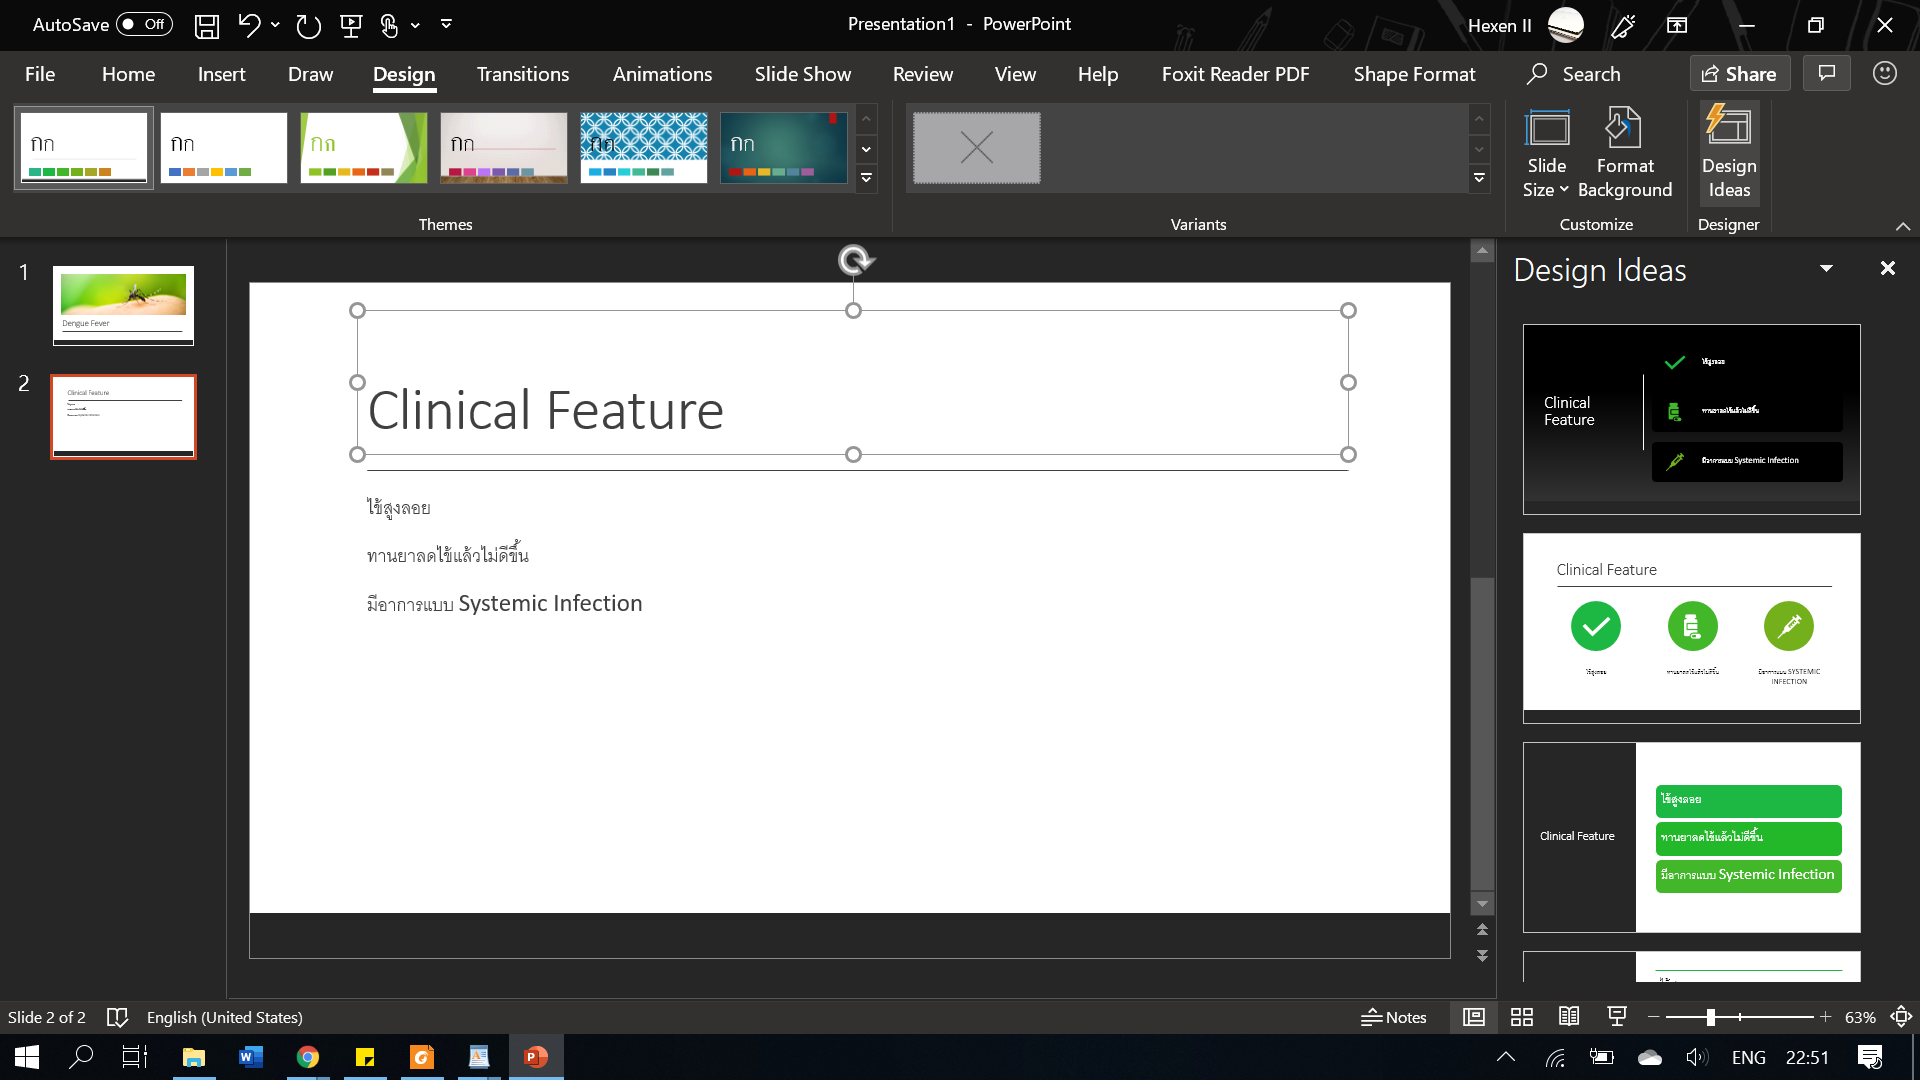Select the Dengue Fever slide 1 thumbnail
The height and width of the screenshot is (1080, 1920).
point(123,305)
